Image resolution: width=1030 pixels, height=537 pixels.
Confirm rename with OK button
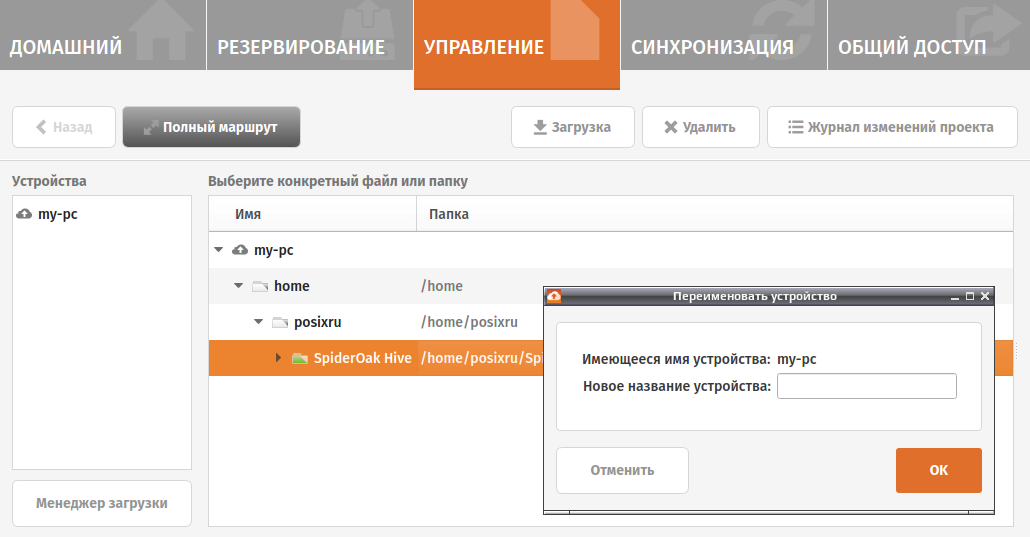click(x=939, y=471)
